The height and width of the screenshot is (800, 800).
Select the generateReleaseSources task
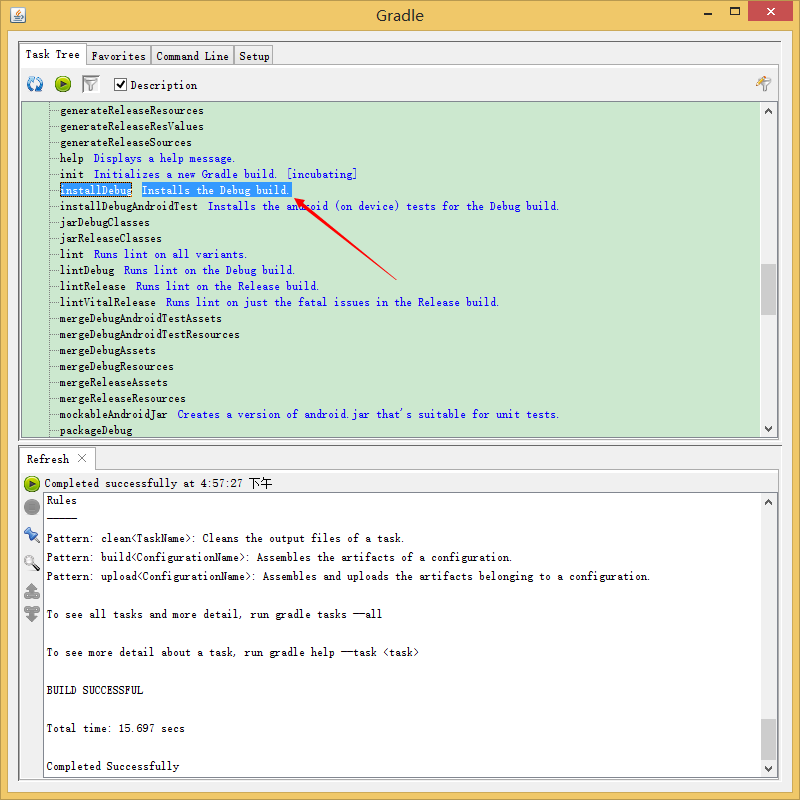(126, 142)
